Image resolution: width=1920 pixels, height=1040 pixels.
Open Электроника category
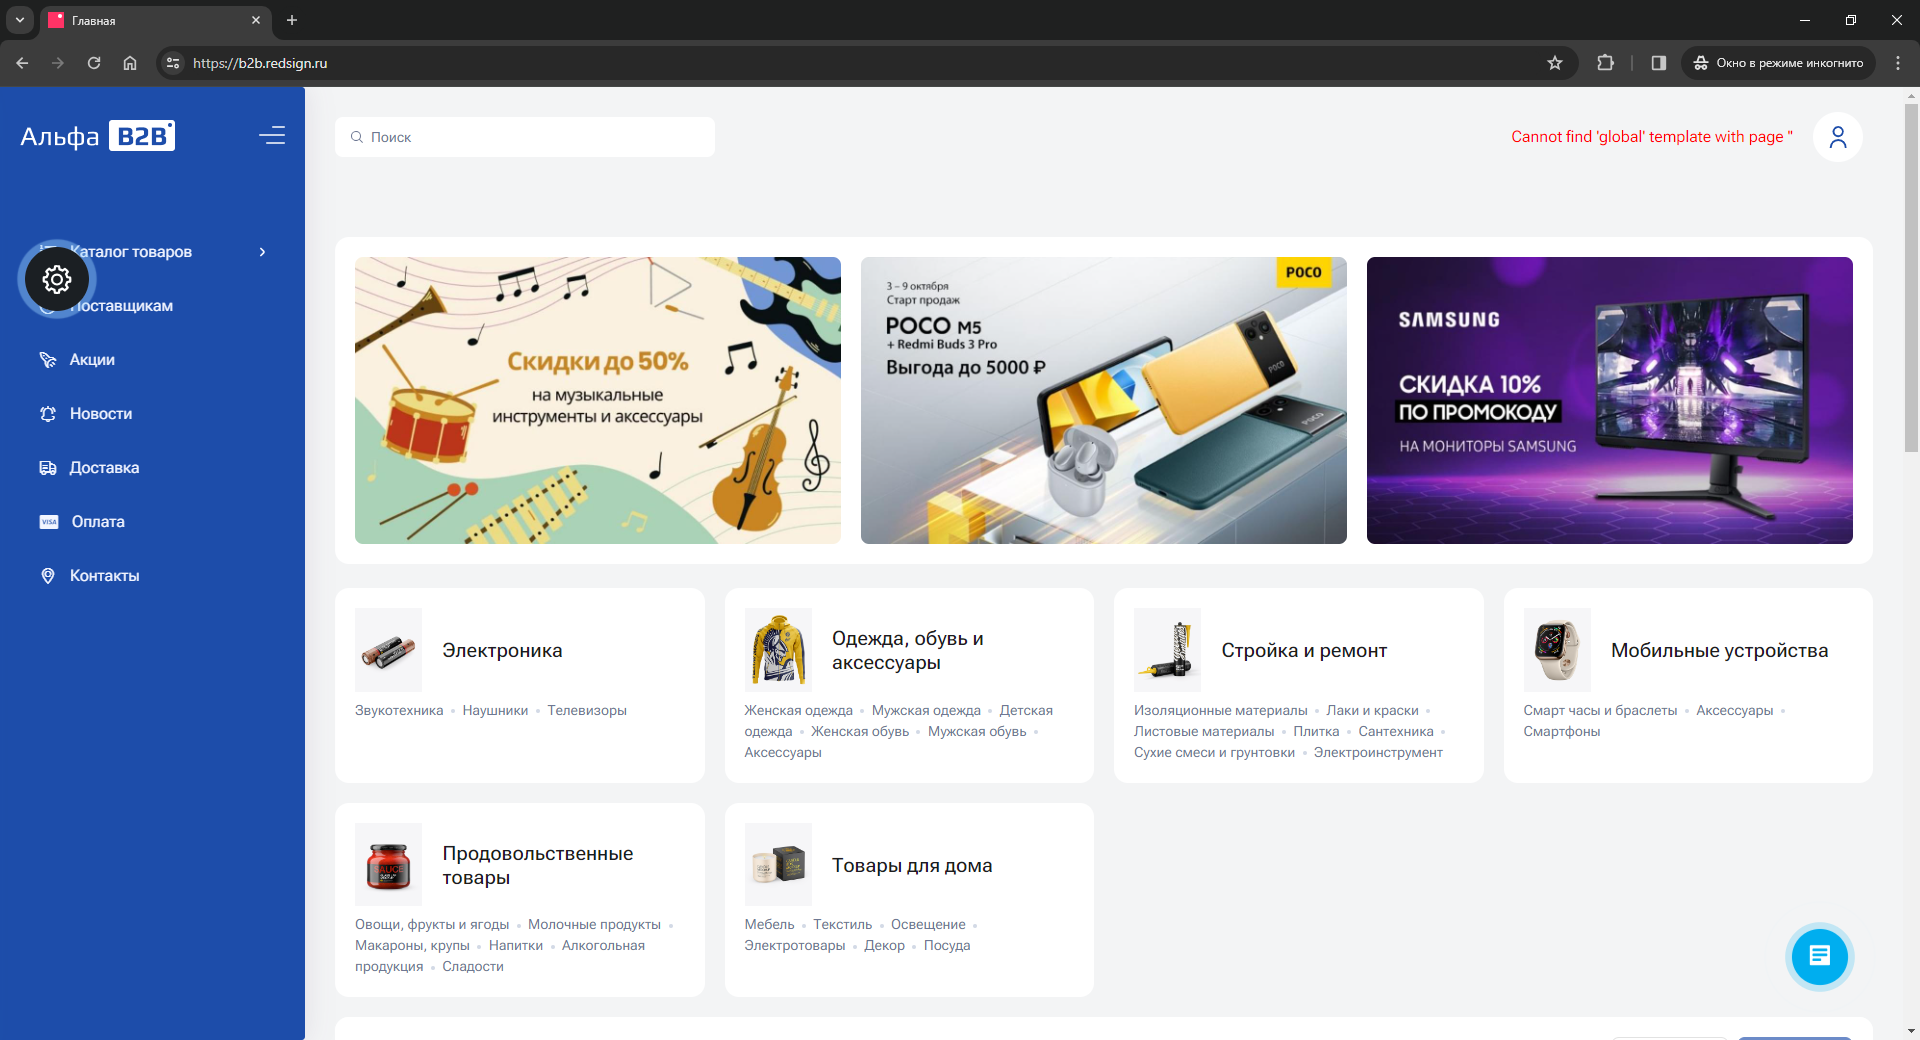(502, 651)
